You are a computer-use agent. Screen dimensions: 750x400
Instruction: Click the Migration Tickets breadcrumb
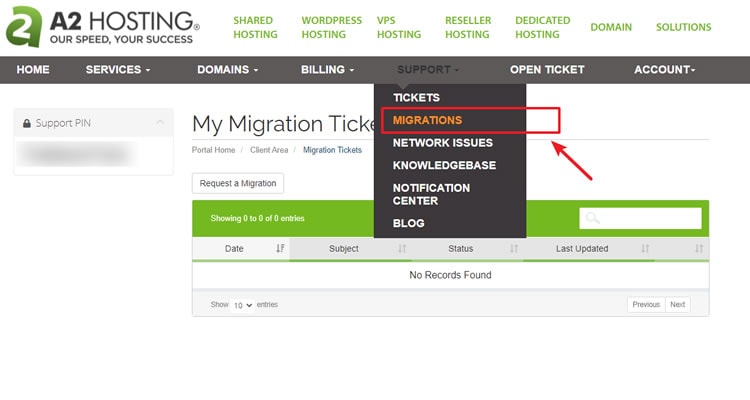[332, 150]
